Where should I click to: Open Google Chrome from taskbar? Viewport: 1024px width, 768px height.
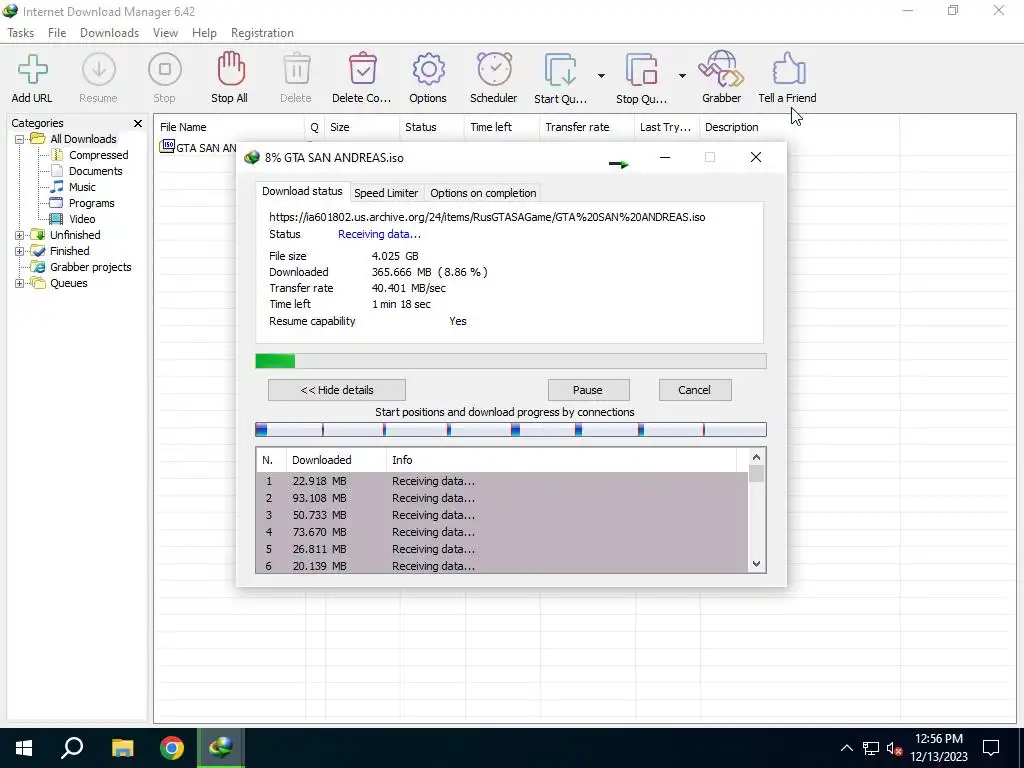pos(172,748)
